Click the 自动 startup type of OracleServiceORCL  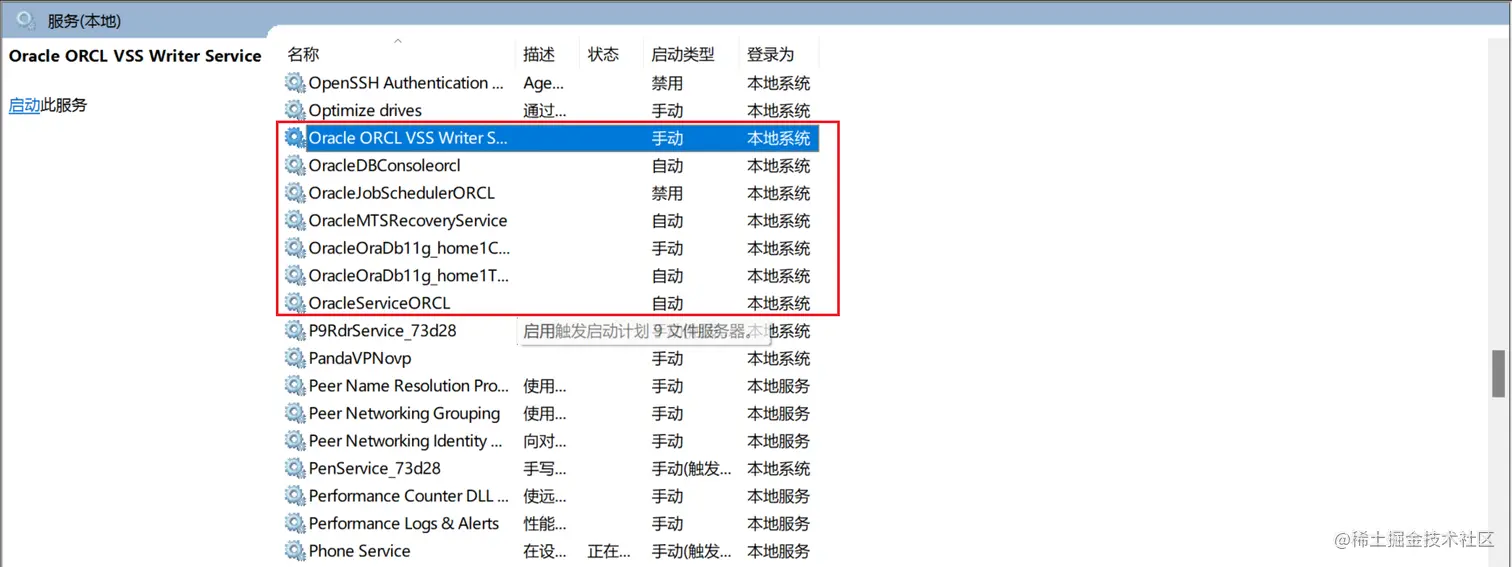(x=667, y=303)
